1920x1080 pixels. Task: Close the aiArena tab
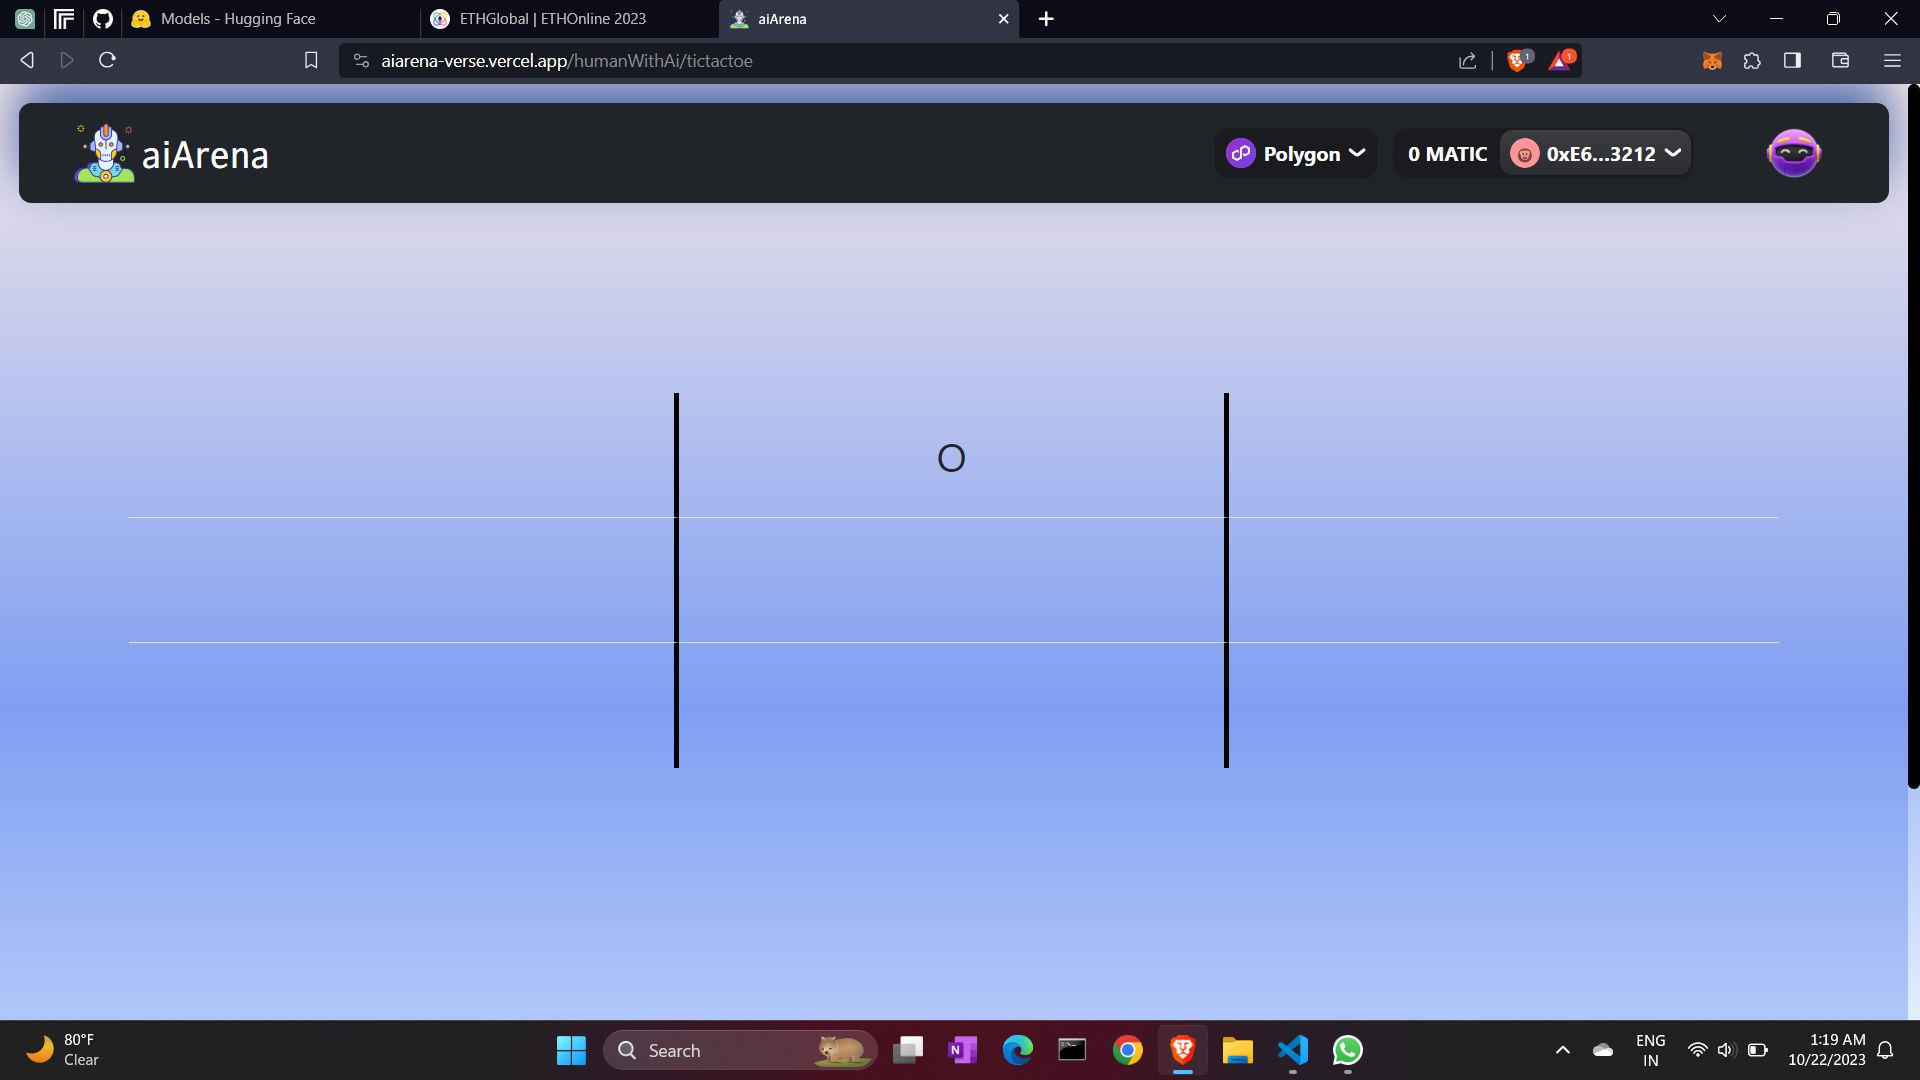(1003, 19)
